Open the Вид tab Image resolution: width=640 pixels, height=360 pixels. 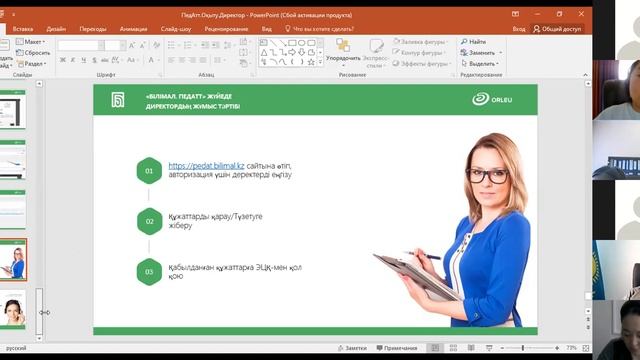click(267, 29)
